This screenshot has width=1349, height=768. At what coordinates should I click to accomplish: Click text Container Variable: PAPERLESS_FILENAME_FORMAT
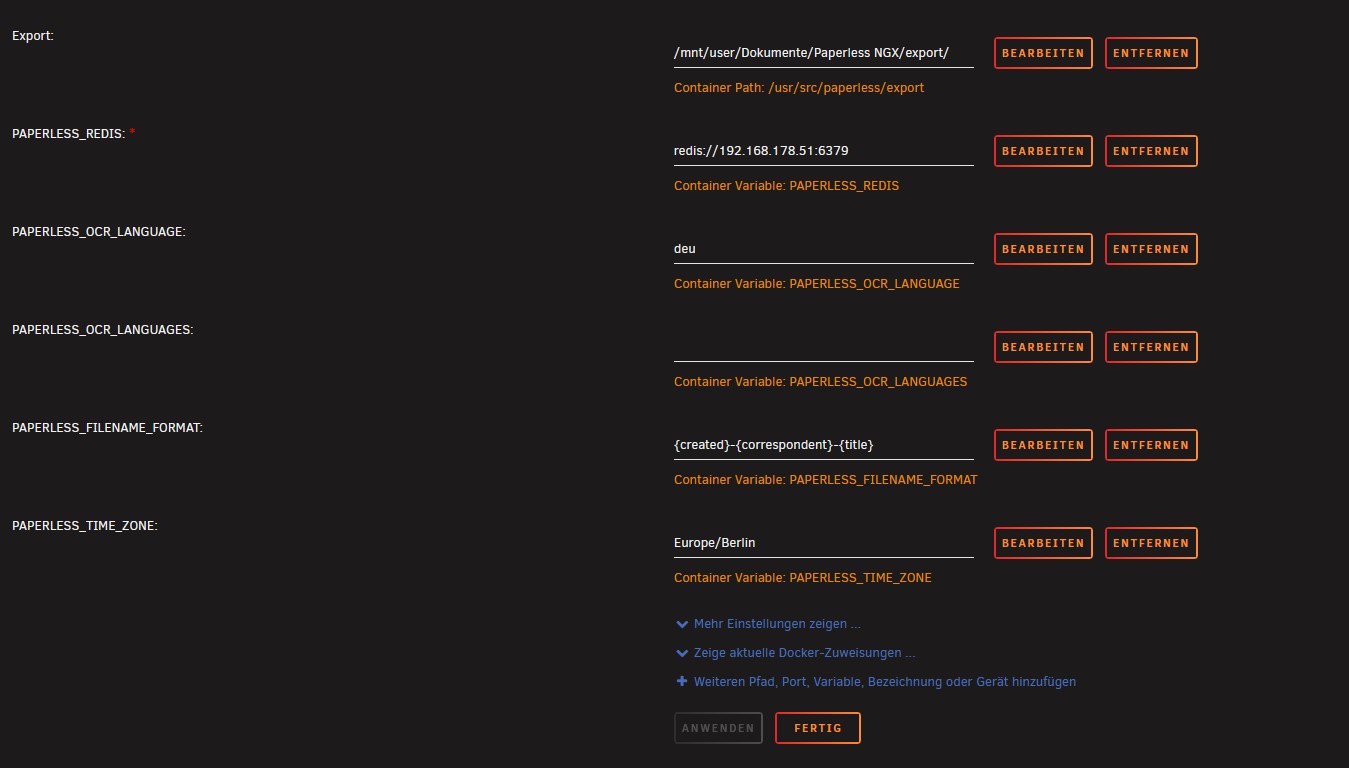coord(825,480)
